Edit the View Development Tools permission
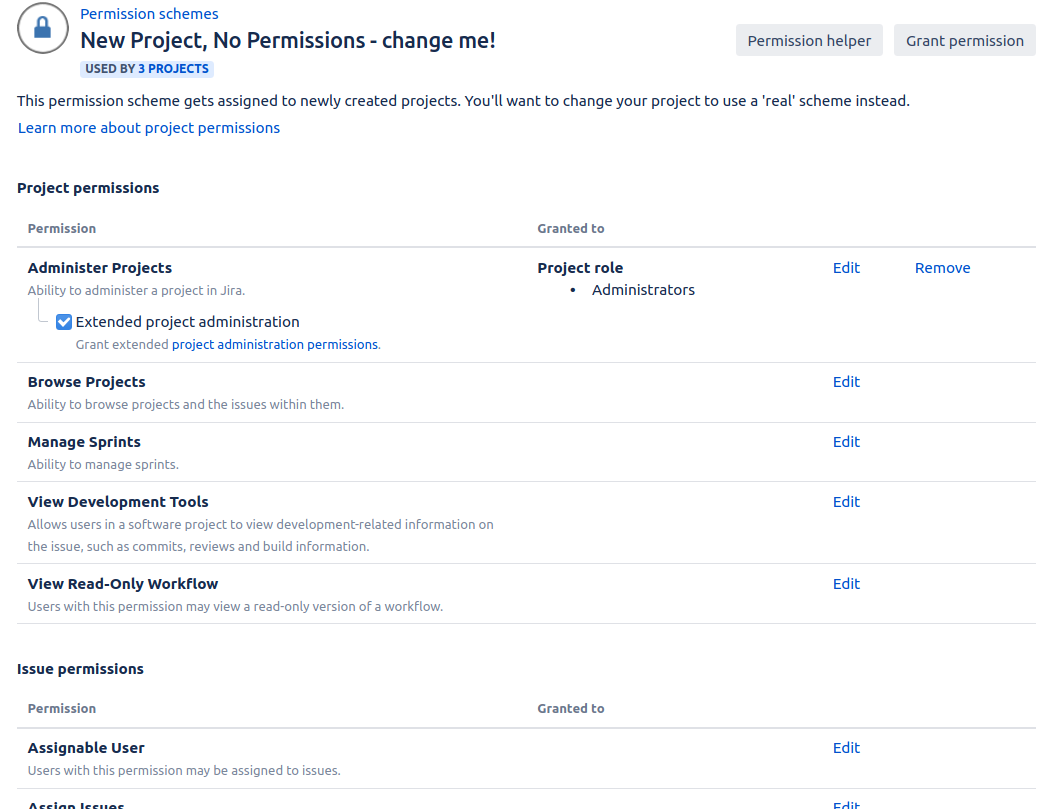 846,502
